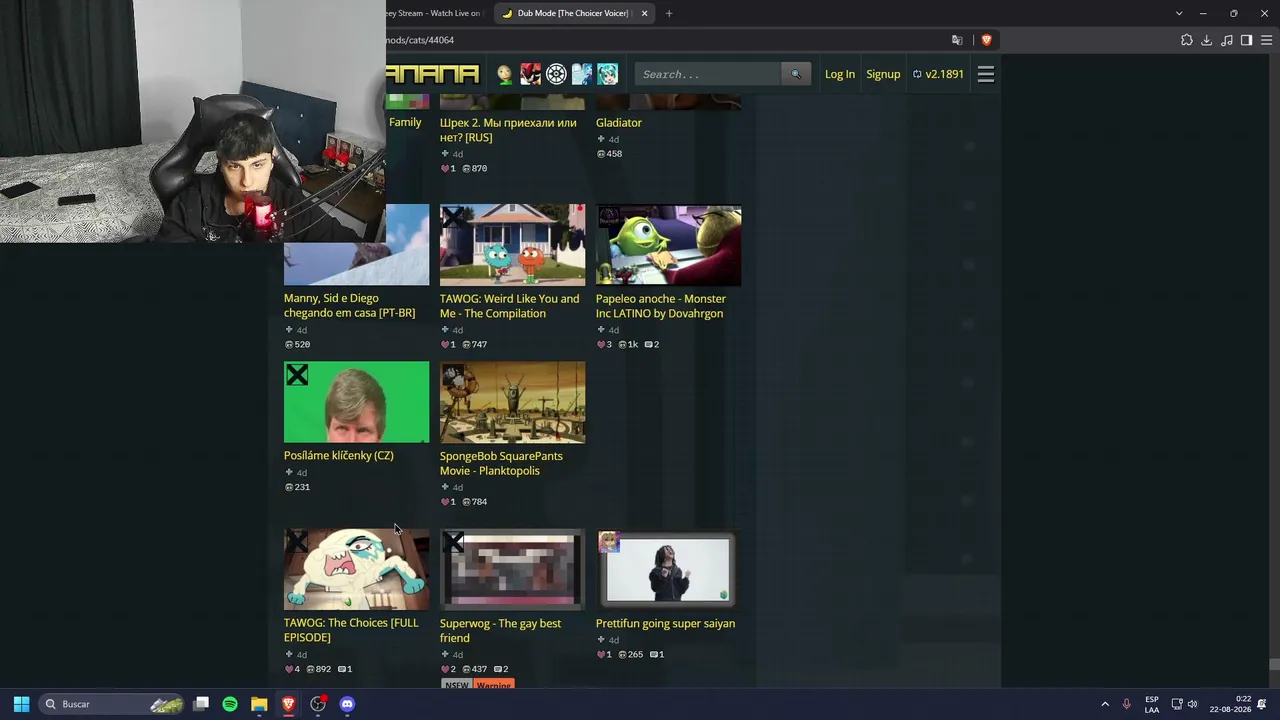Open browser extensions puzzle icon

coord(1187,40)
